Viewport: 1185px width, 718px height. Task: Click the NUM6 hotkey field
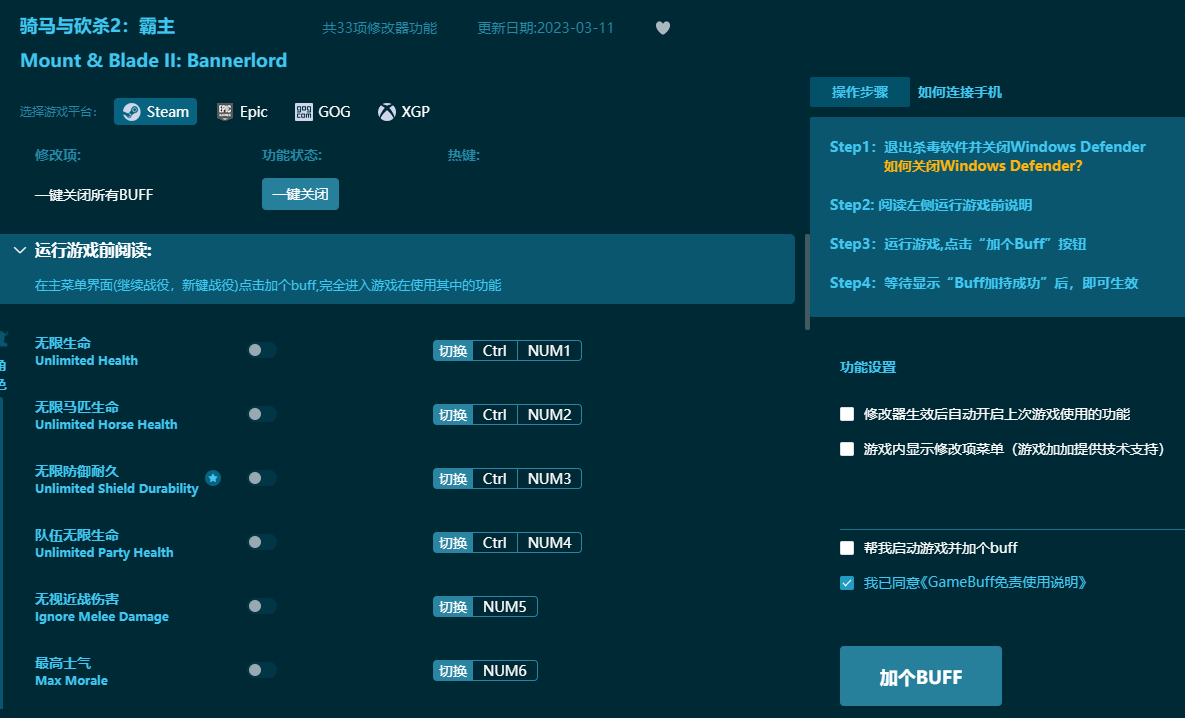pos(505,670)
